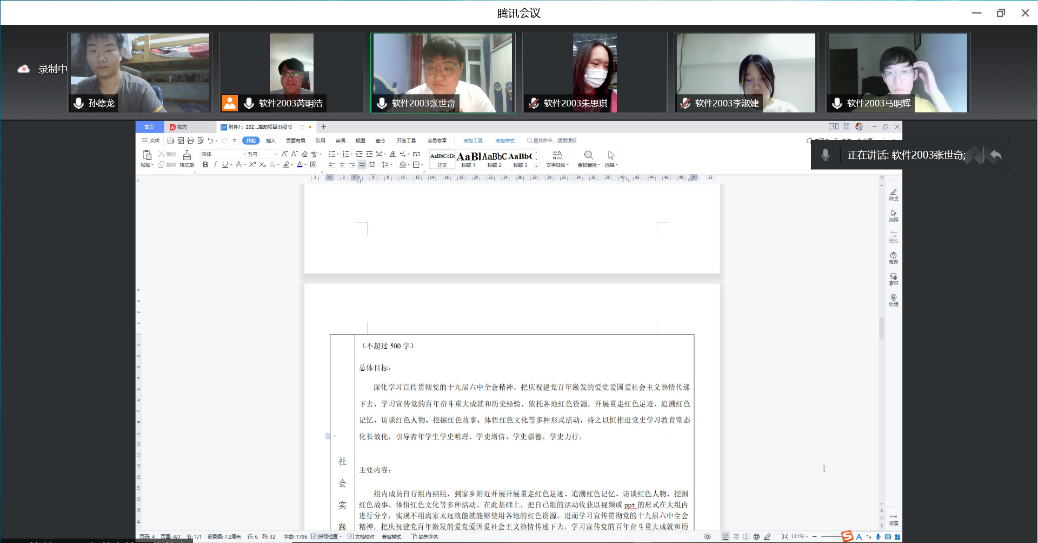Toggle Underline text formatting

tap(224, 165)
